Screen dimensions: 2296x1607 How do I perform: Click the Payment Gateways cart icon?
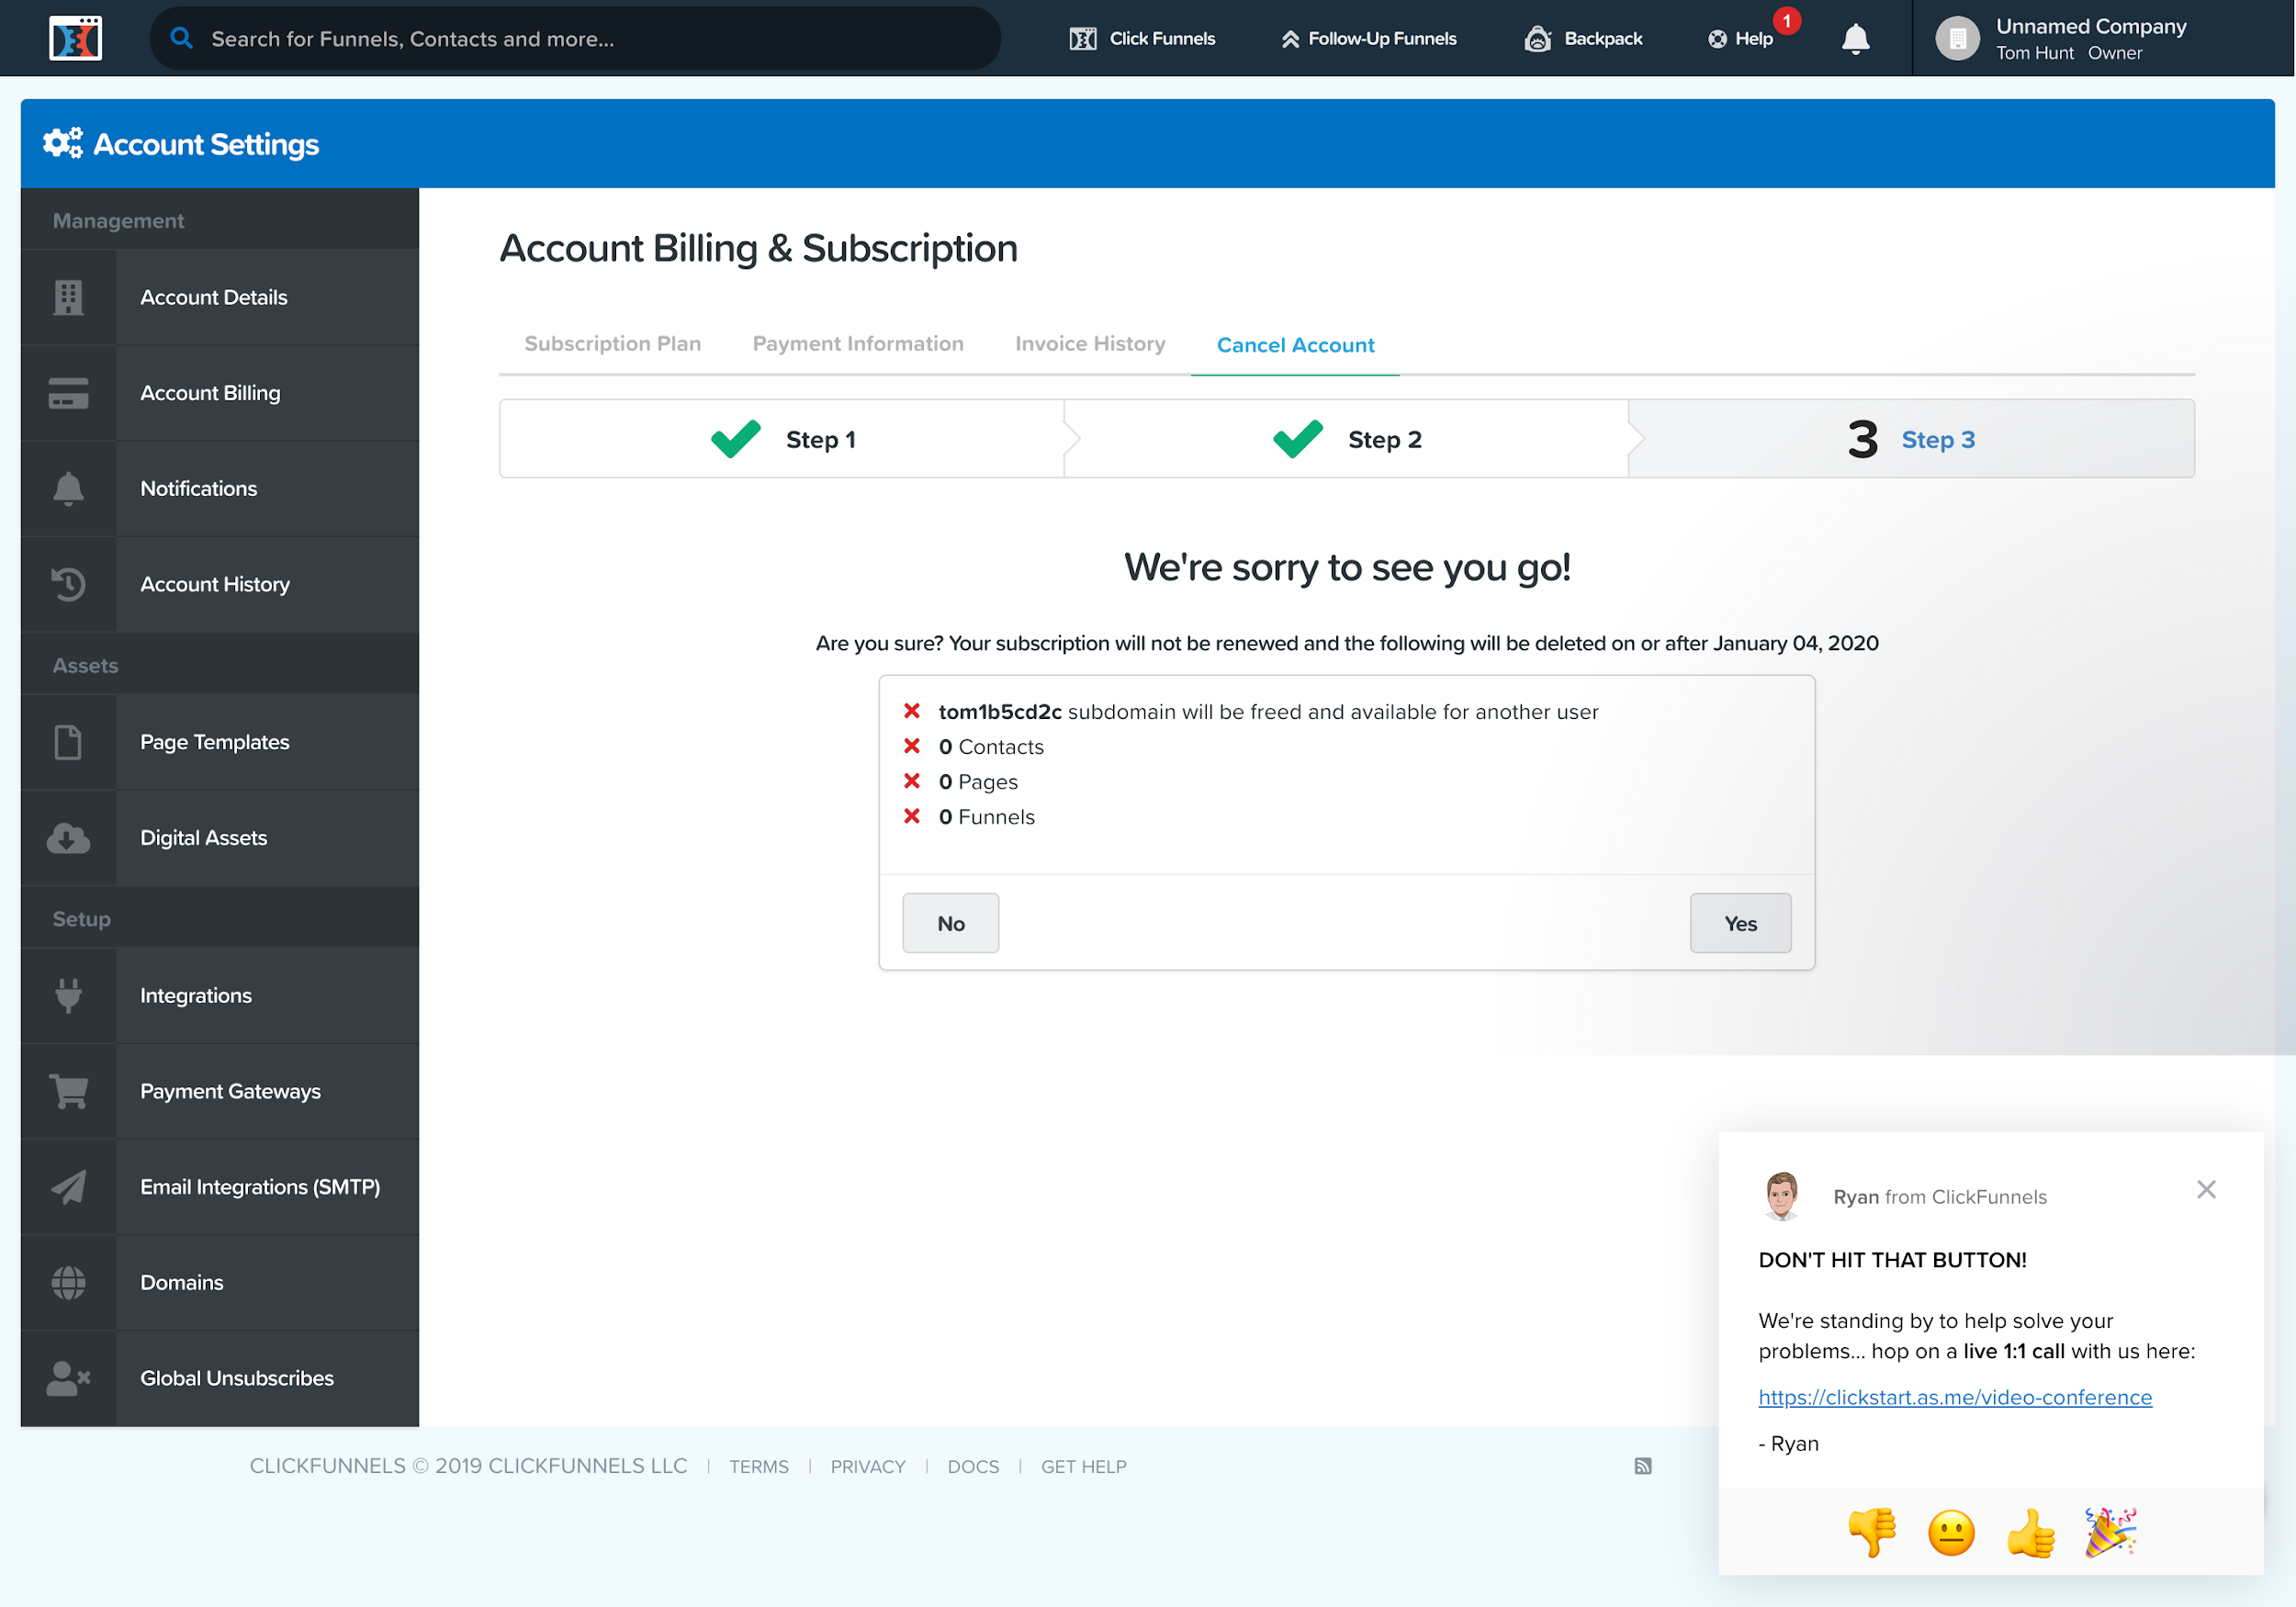tap(68, 1091)
